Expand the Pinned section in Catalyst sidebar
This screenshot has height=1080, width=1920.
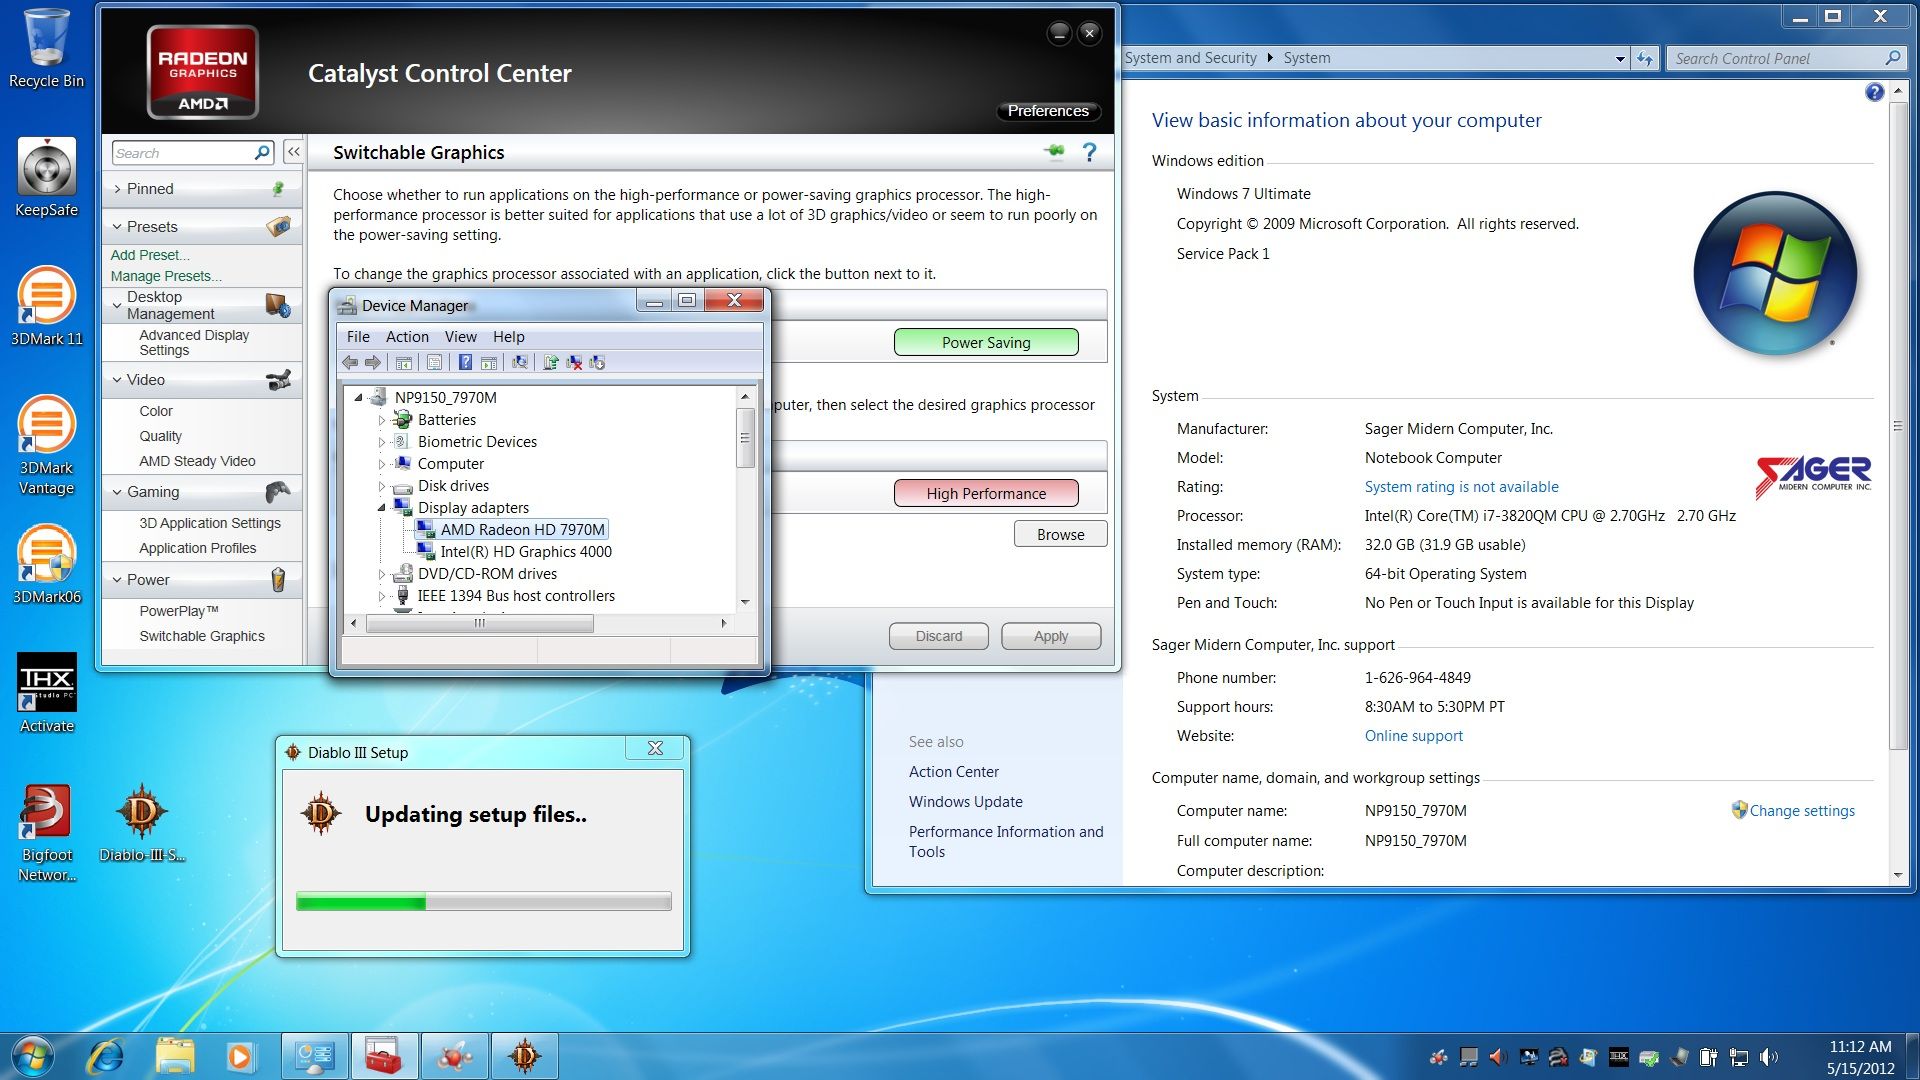click(118, 189)
